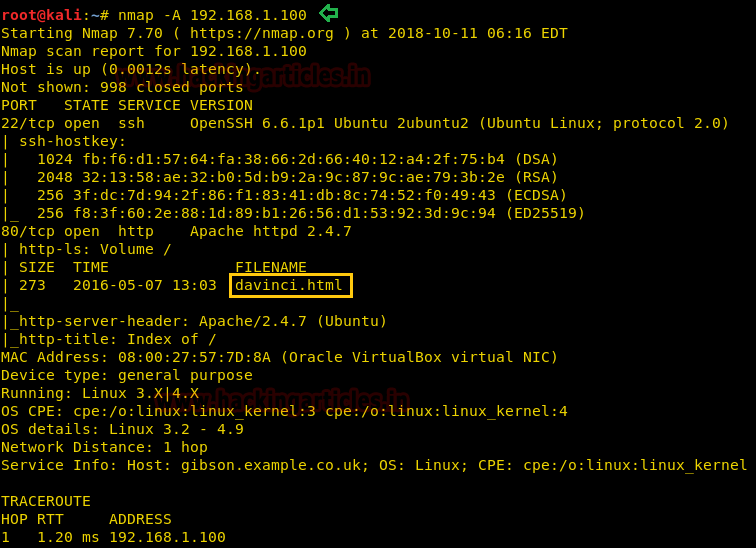Click the FILENAME column header

point(271,267)
